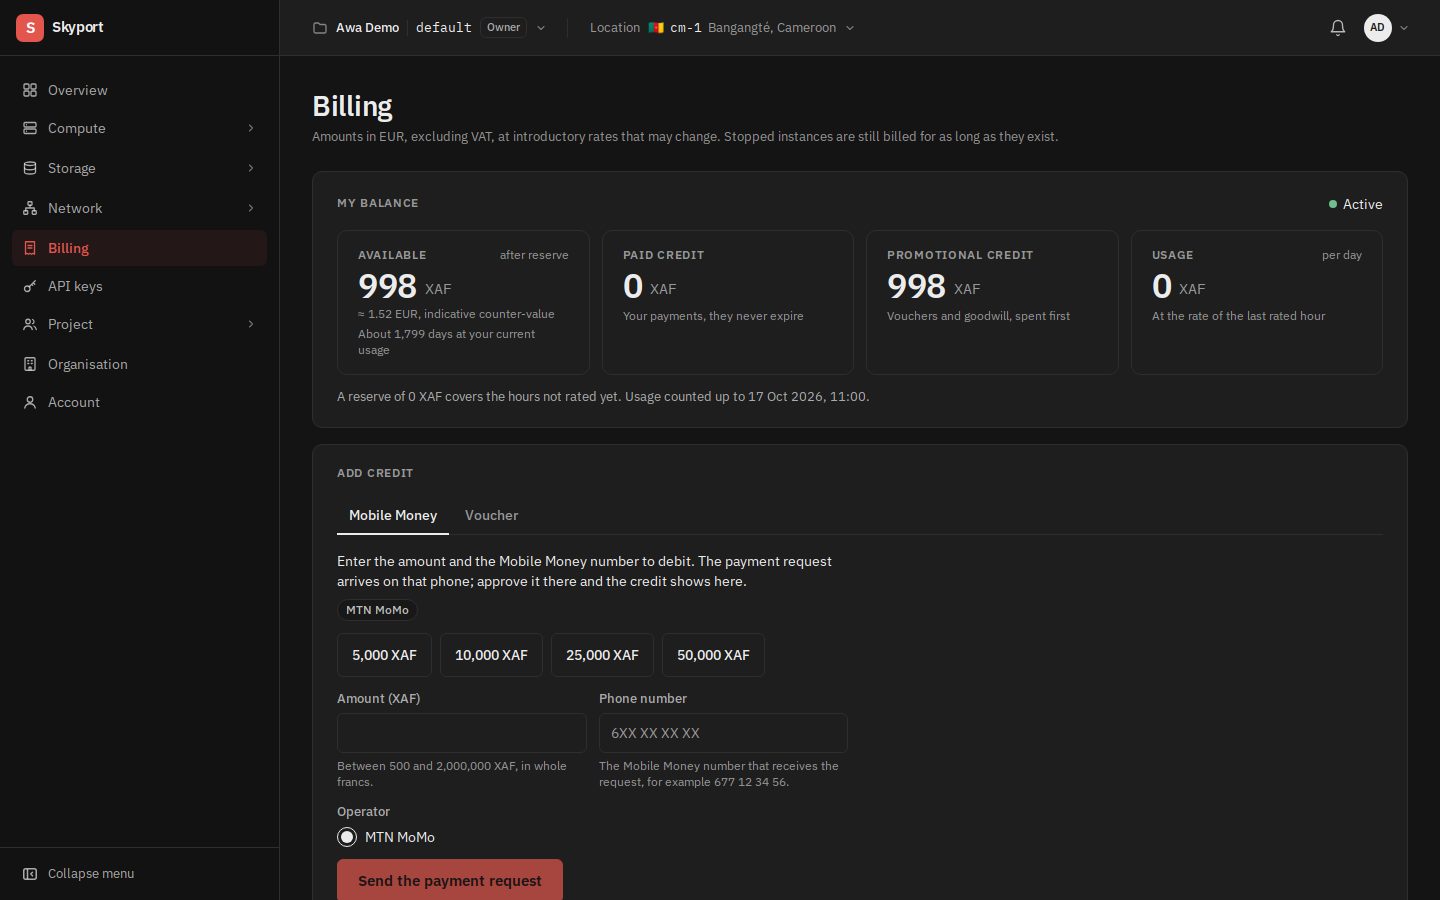Expand the Storage submenu chevron

pyautogui.click(x=251, y=168)
